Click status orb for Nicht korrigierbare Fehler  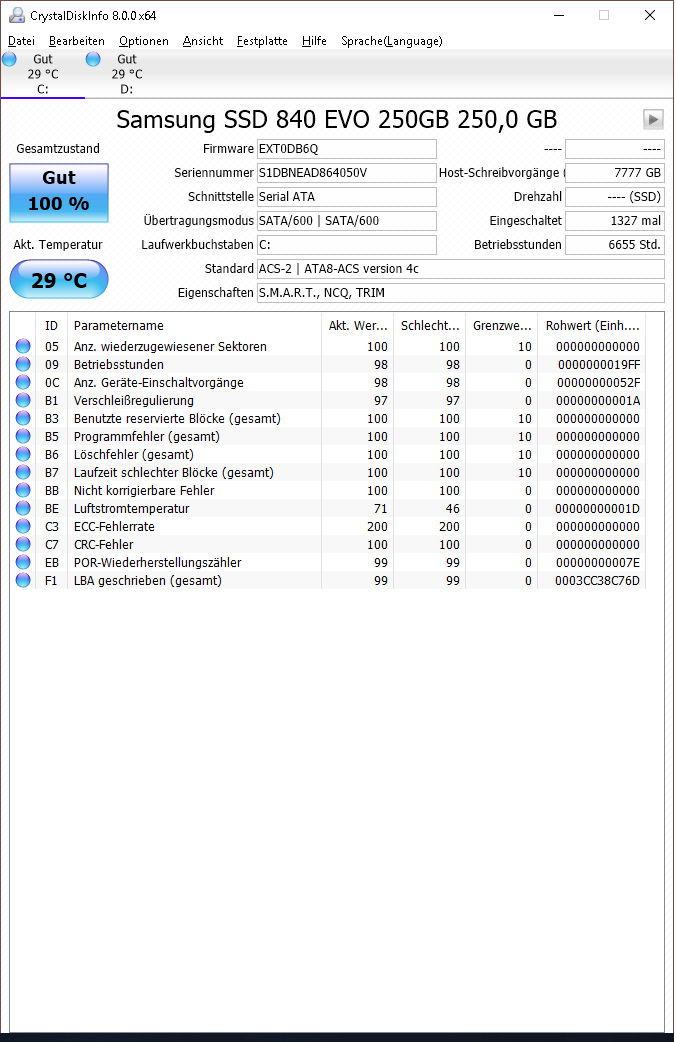click(x=23, y=490)
